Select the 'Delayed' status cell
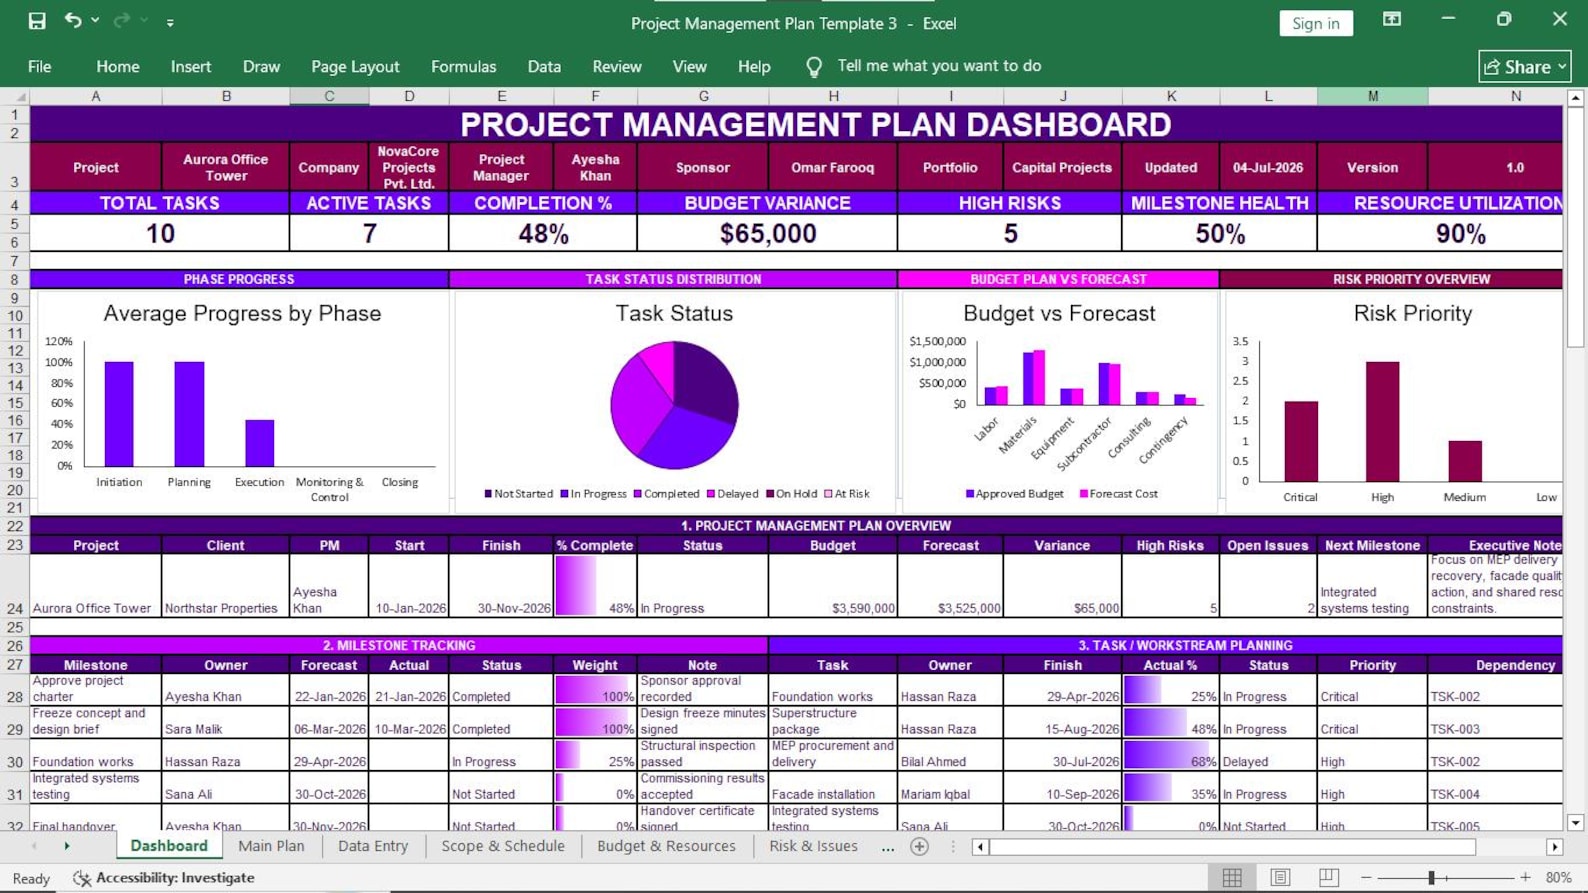This screenshot has height=893, width=1588. (1268, 755)
